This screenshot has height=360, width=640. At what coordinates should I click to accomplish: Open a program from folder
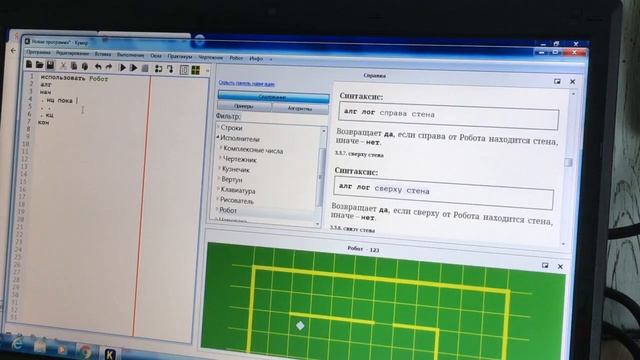tap(40, 64)
